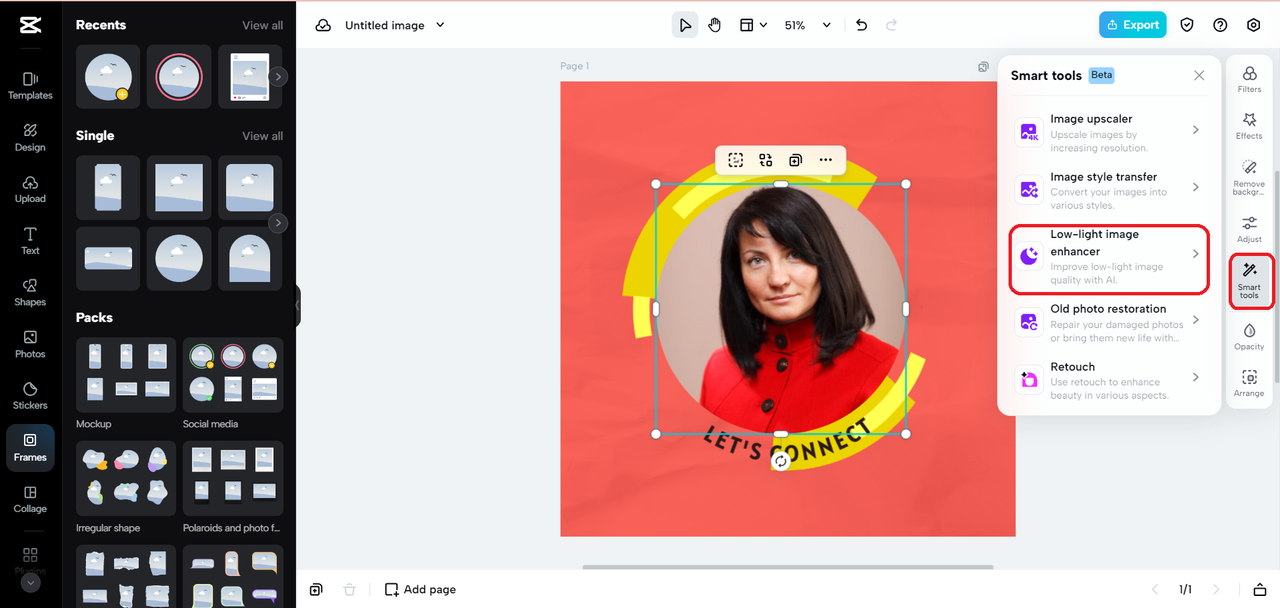This screenshot has width=1280, height=608.
Task: Open the Opacity control
Action: click(x=1249, y=337)
